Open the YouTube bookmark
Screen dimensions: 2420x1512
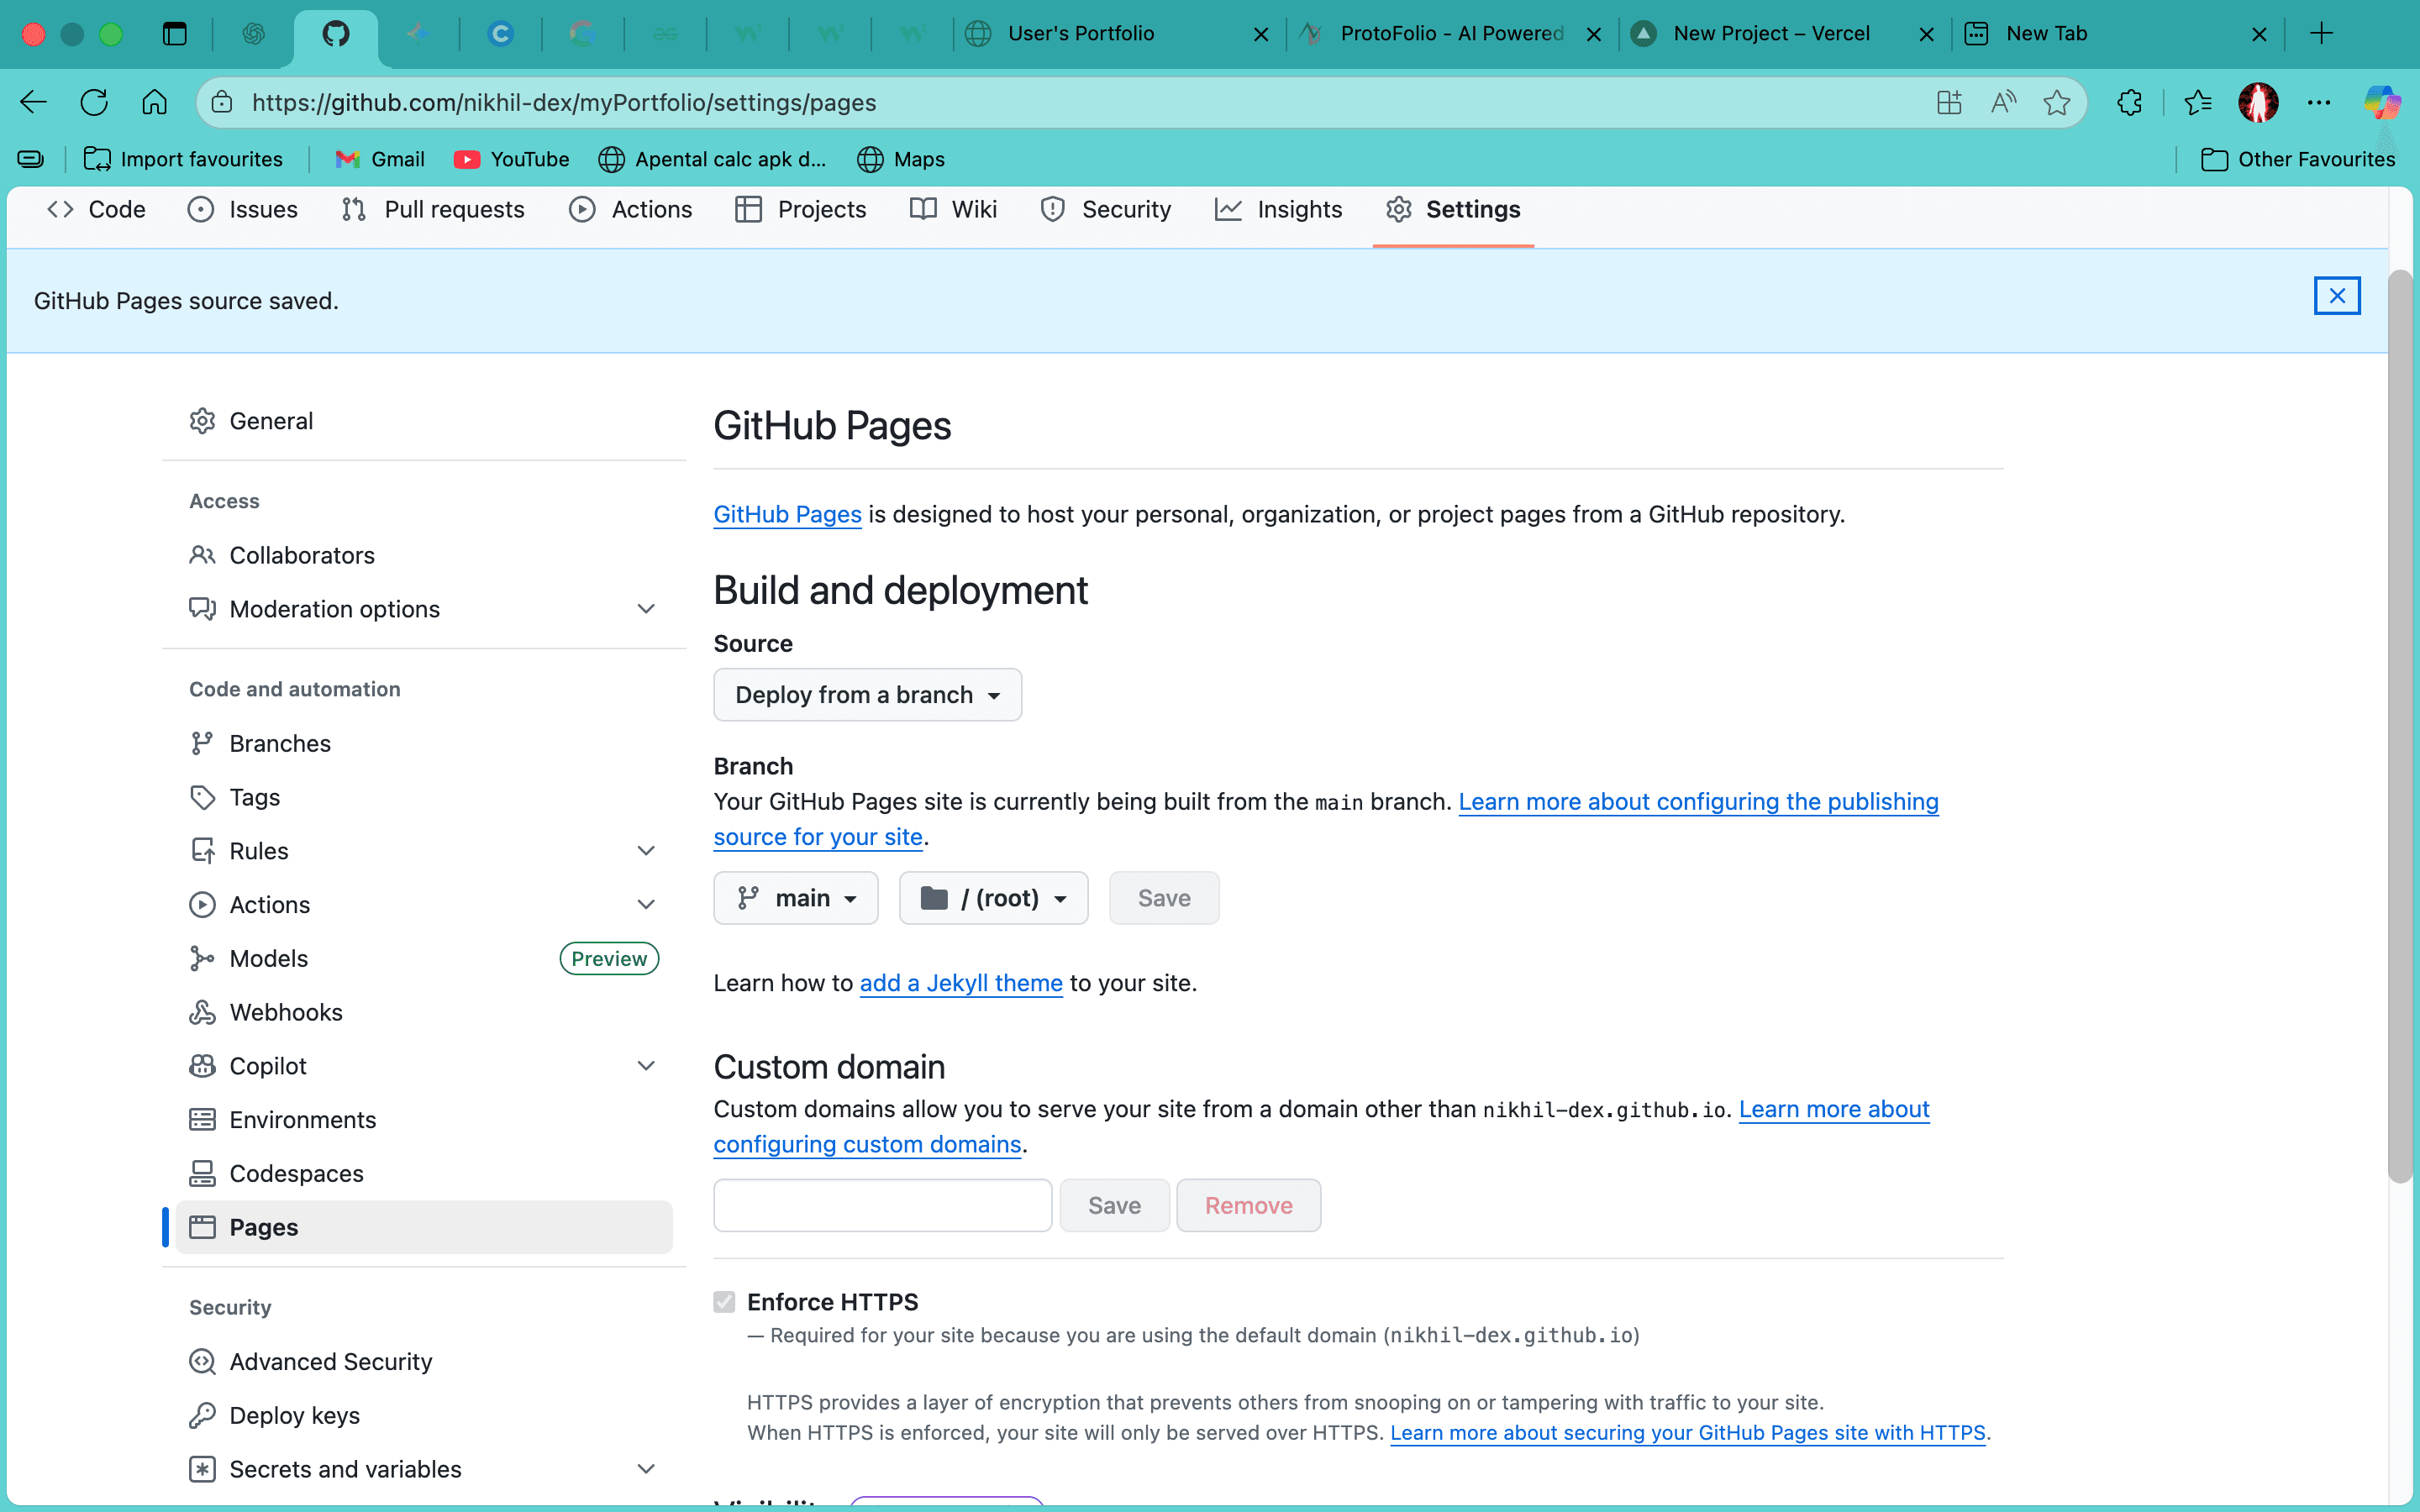coord(511,159)
